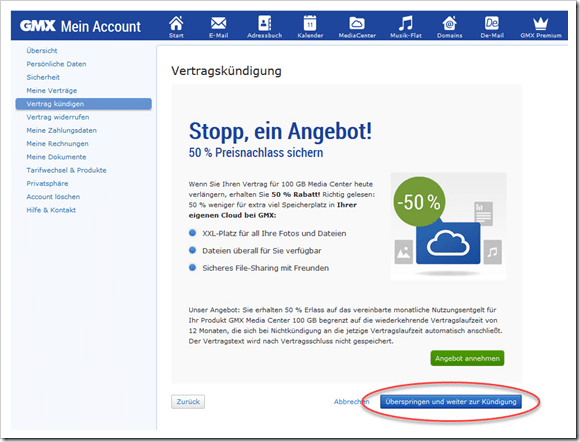Open Sicherheit settings in sidebar
This screenshot has width=580, height=442.
pyautogui.click(x=43, y=77)
